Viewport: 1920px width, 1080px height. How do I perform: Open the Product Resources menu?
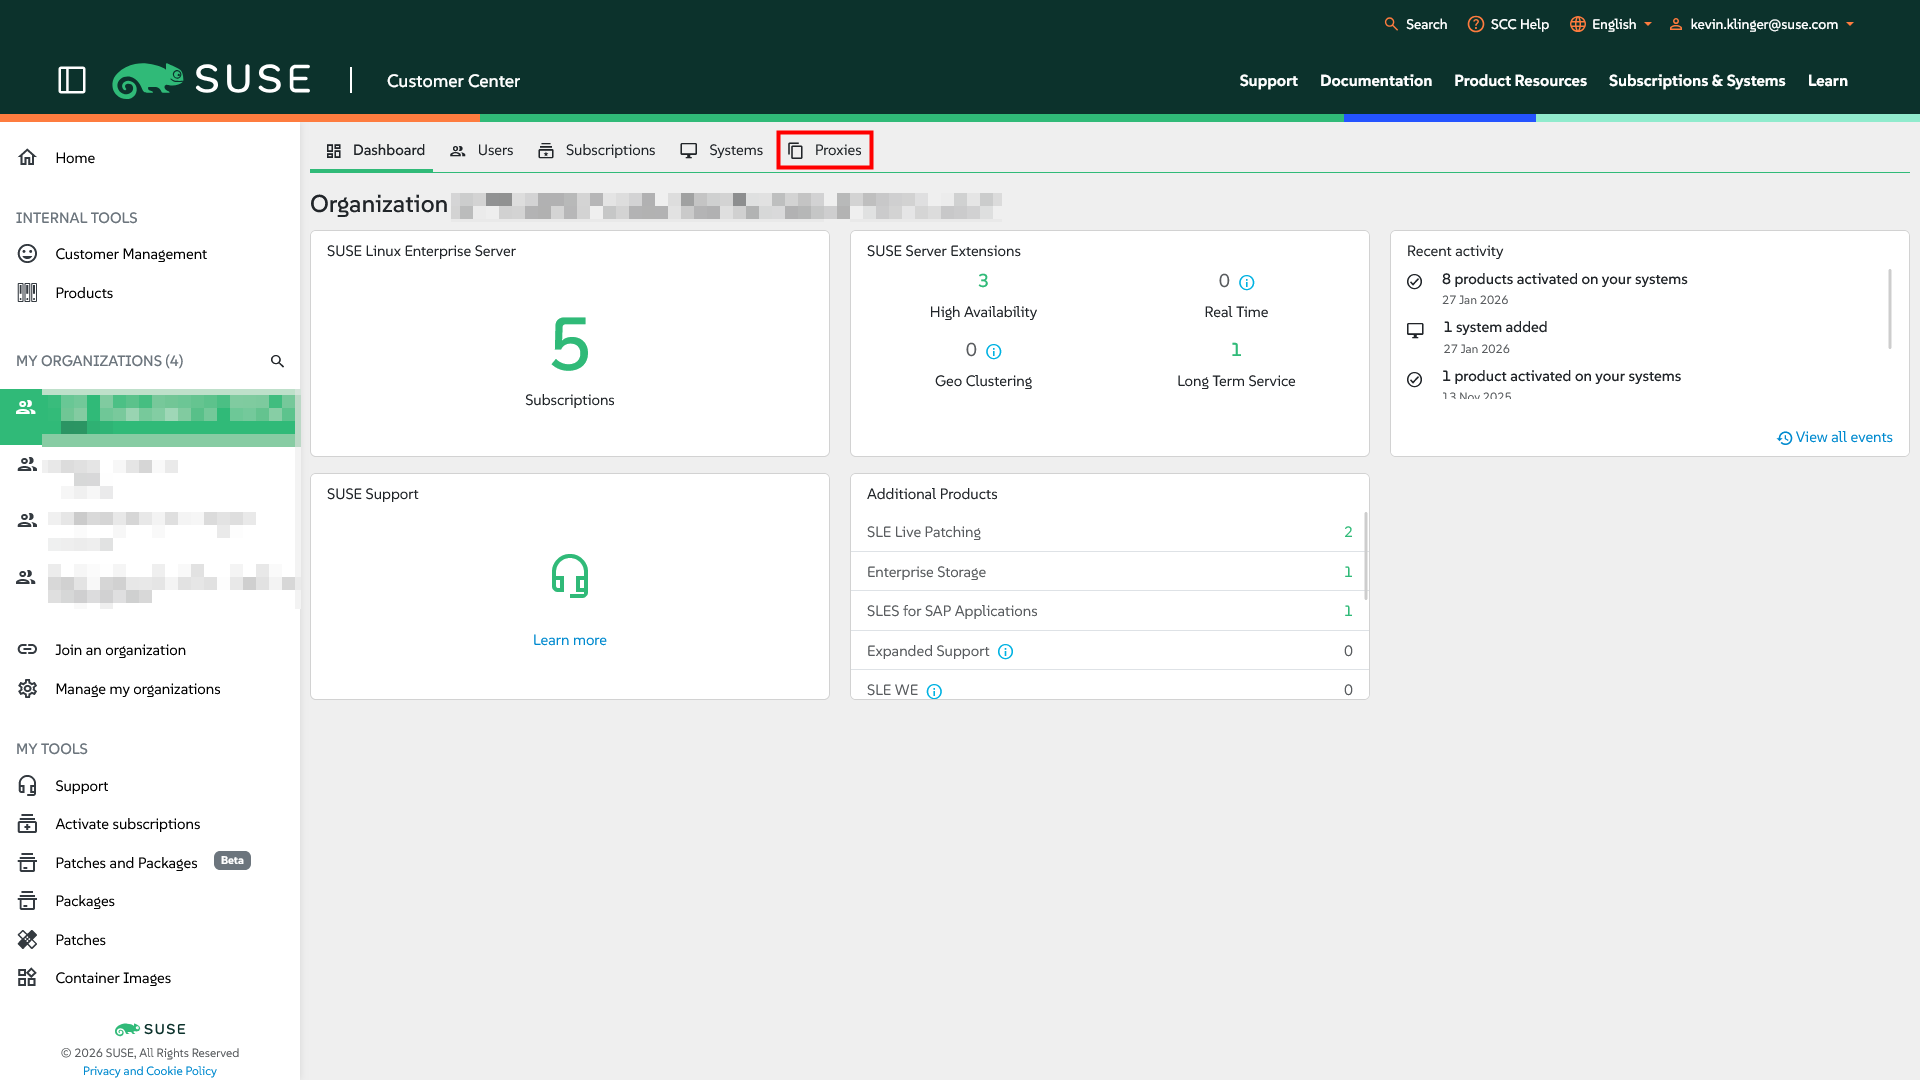pyautogui.click(x=1520, y=81)
